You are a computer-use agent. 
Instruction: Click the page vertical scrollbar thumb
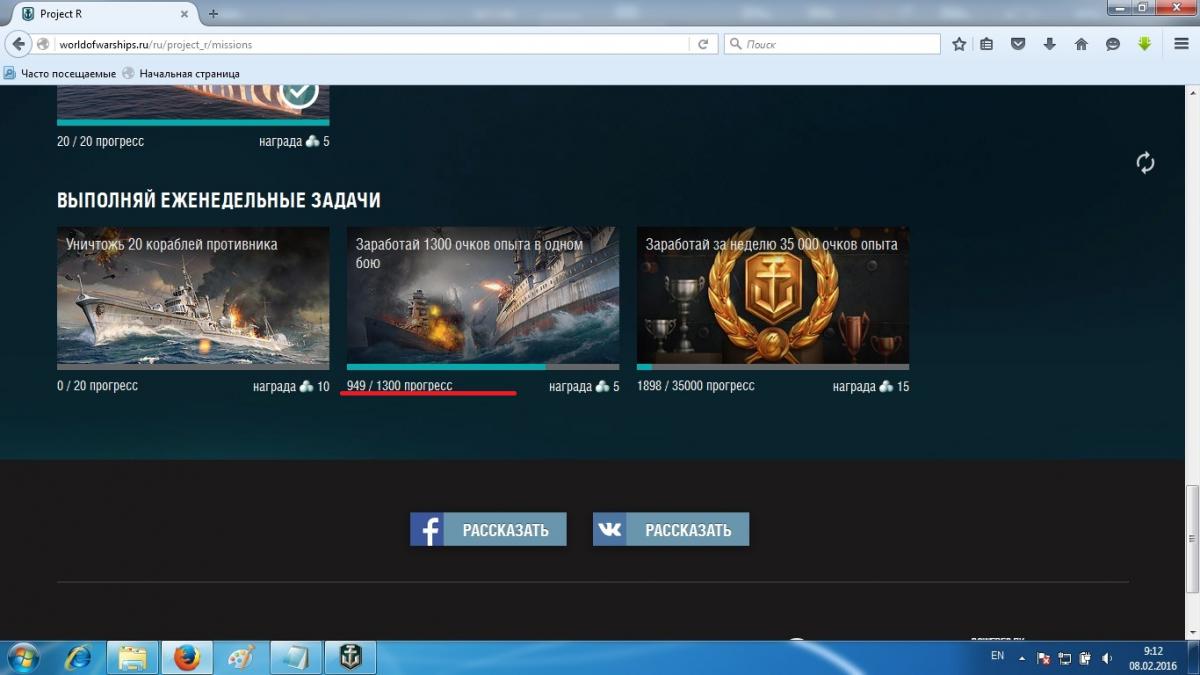pyautogui.click(x=1192, y=538)
